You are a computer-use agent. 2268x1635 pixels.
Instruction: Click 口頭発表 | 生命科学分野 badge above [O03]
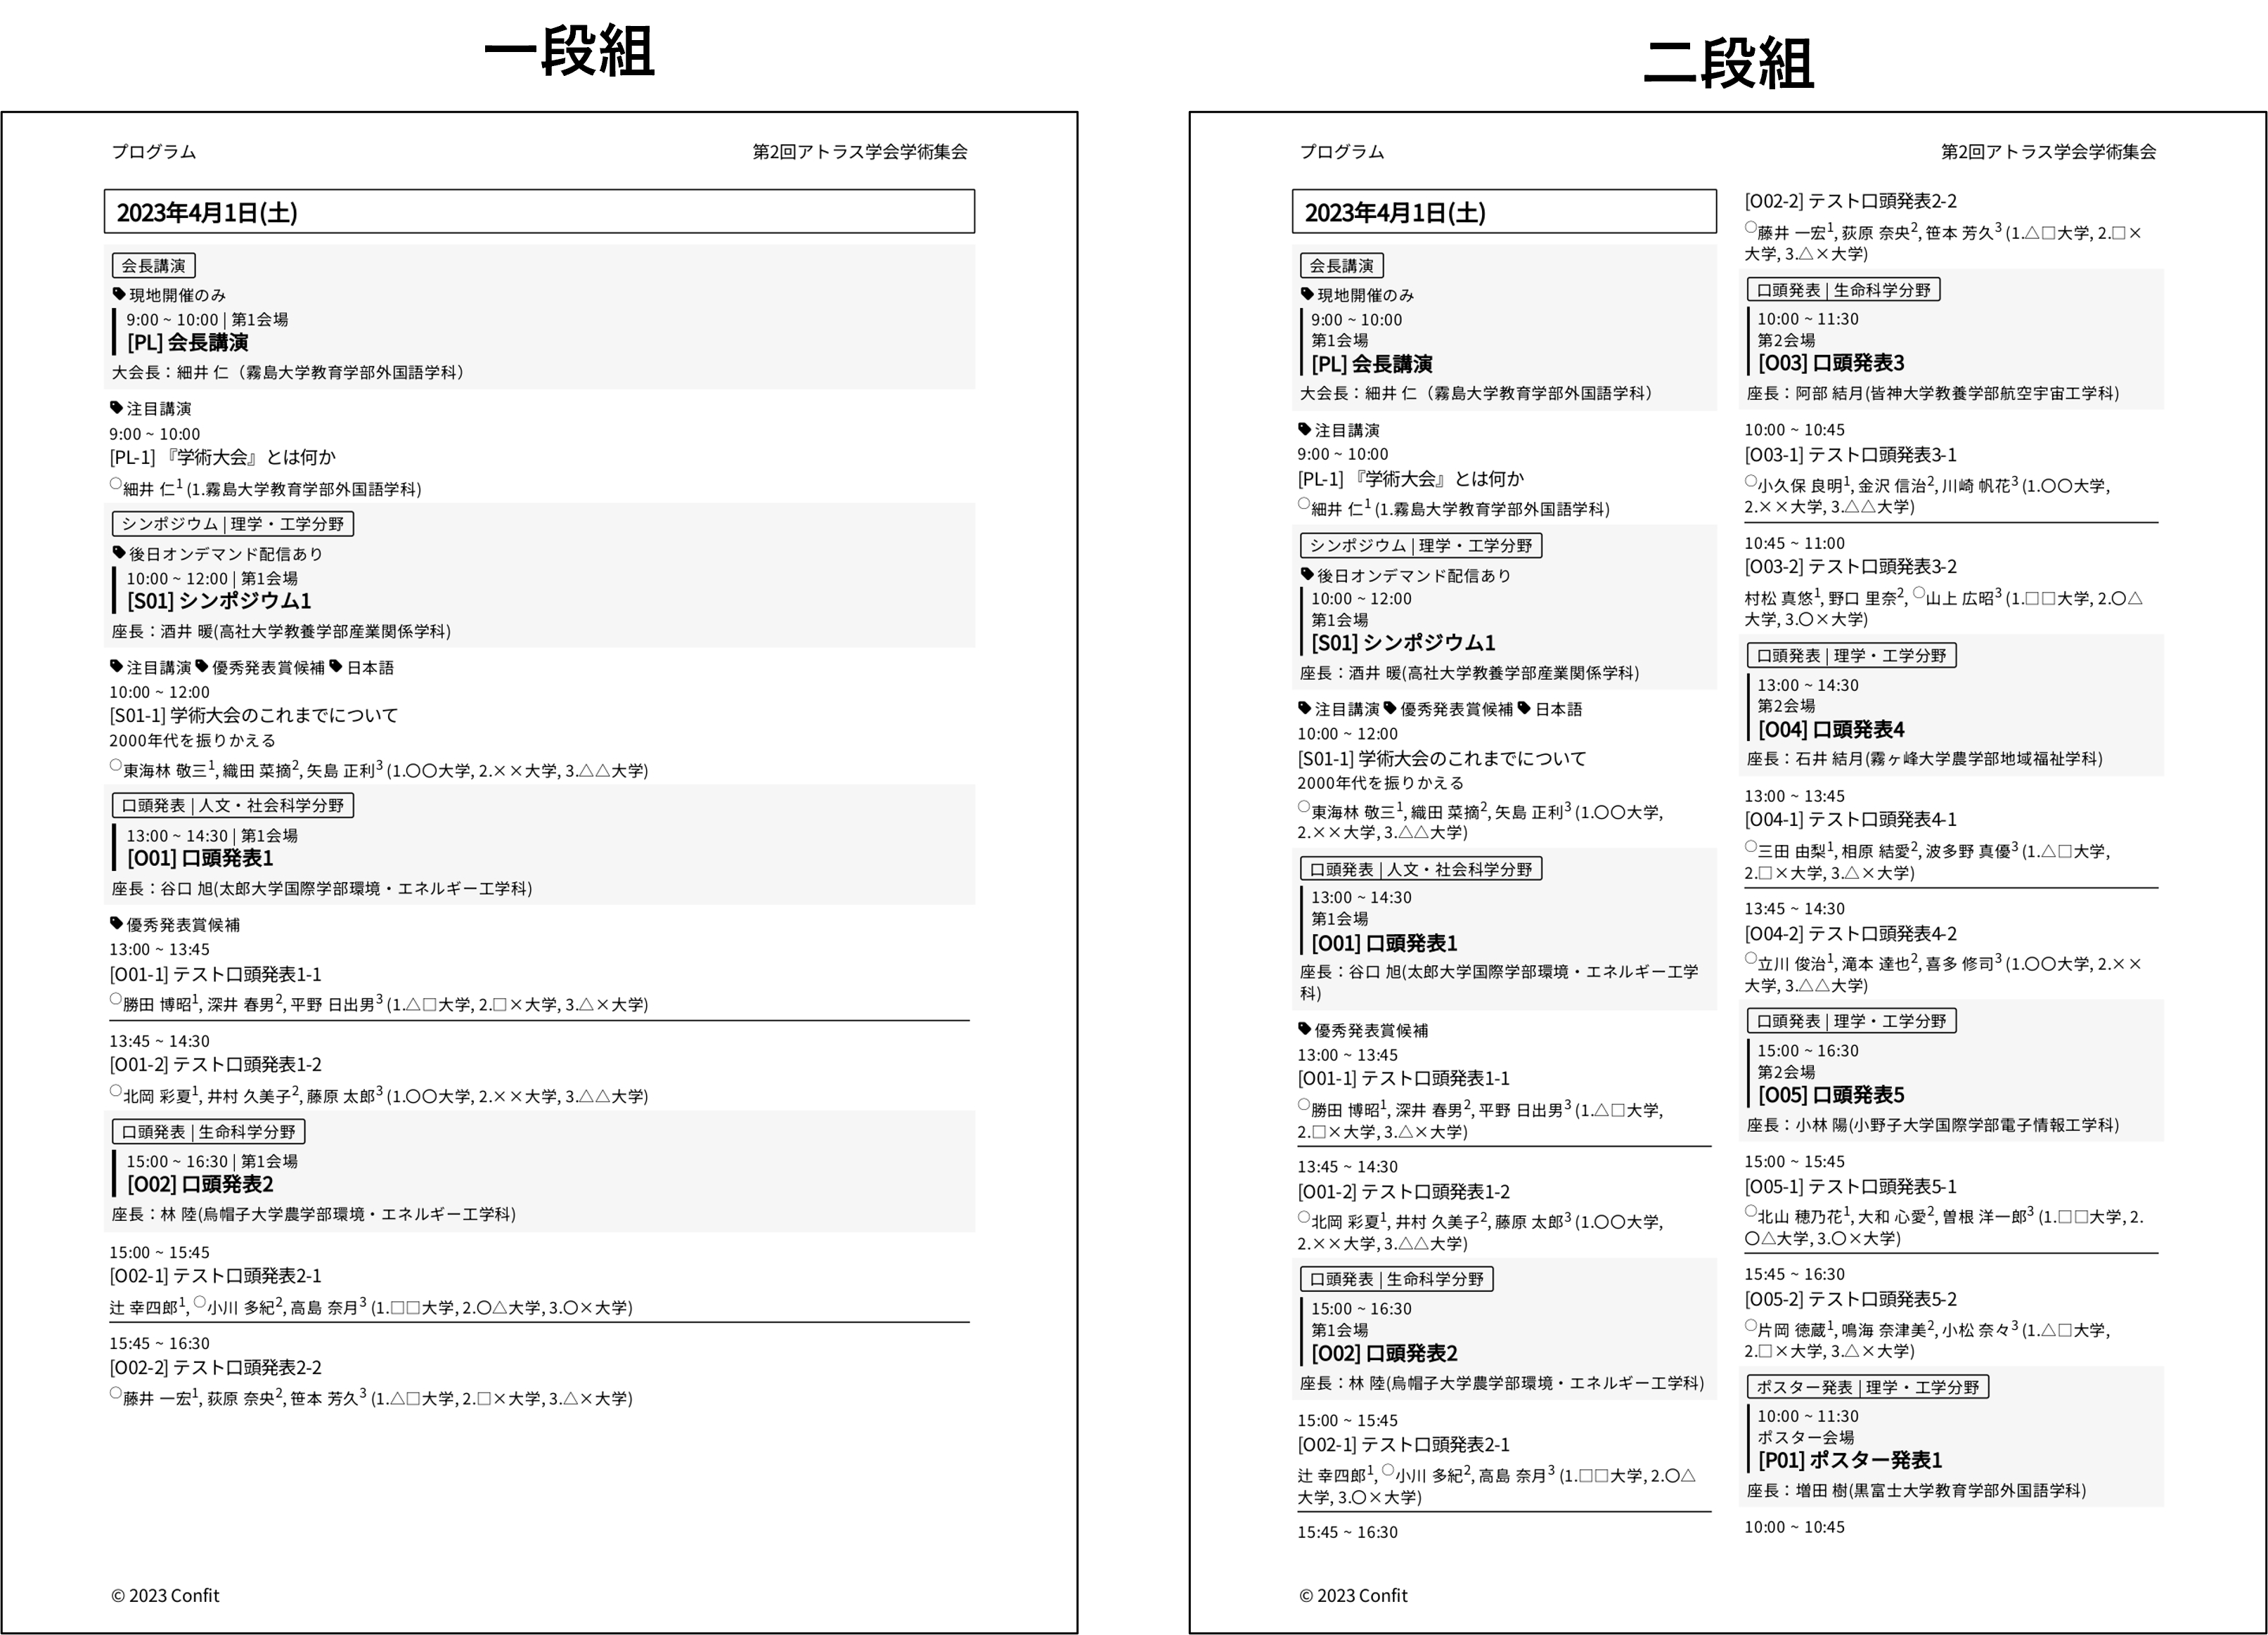click(x=1843, y=289)
